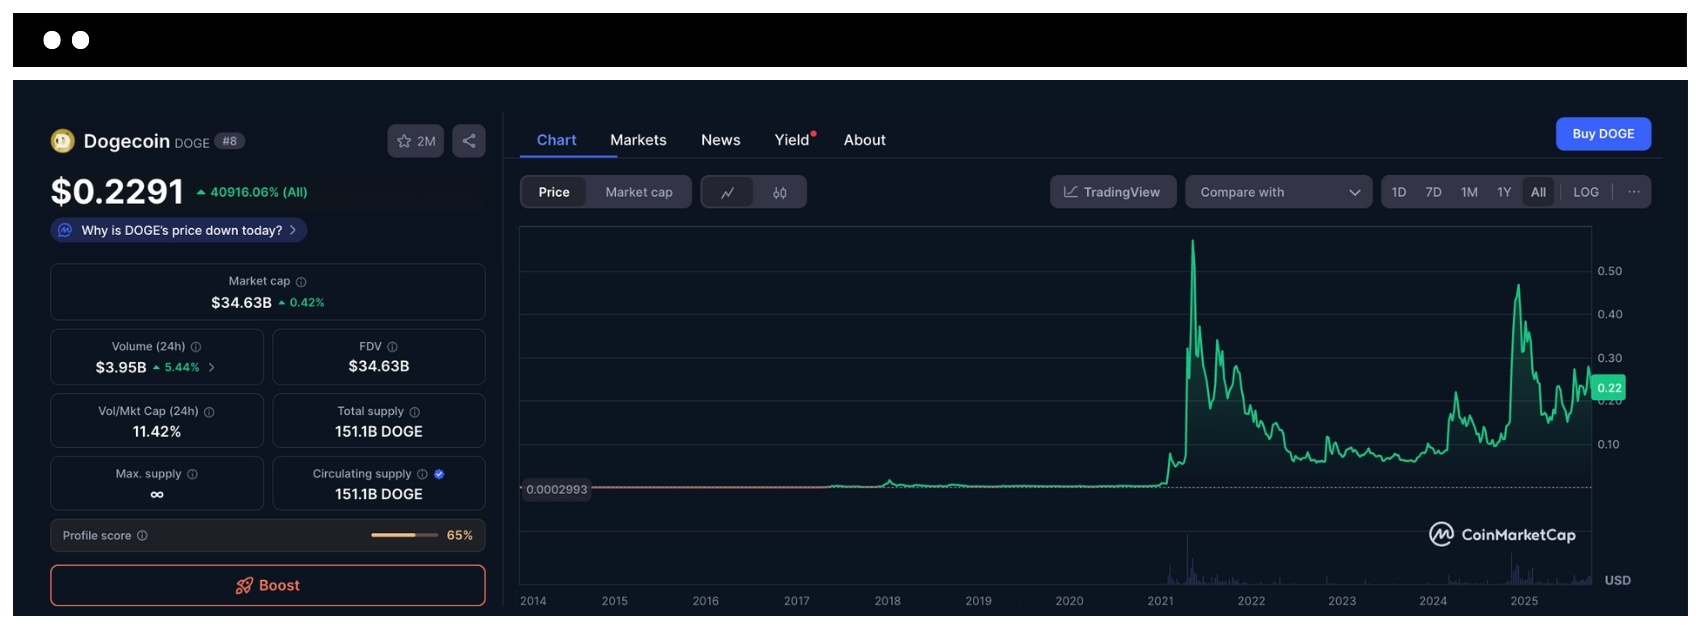
Task: Click the 0.50 label on the price axis
Action: [x=1610, y=271]
